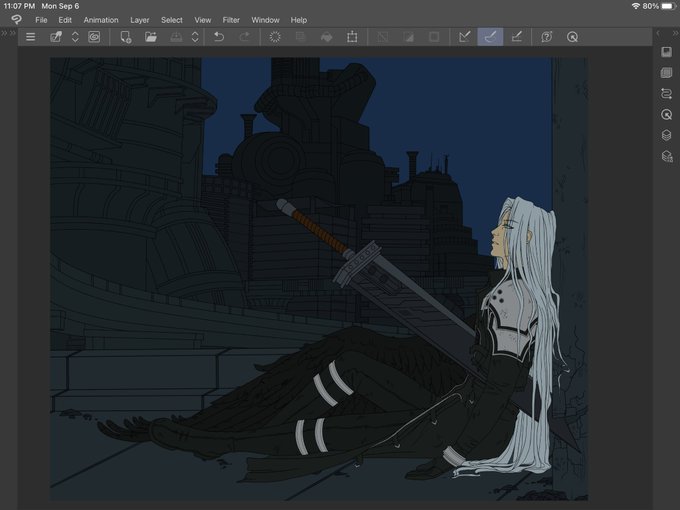Click the Save icon in command bar
The height and width of the screenshot is (510, 680).
pyautogui.click(x=176, y=37)
